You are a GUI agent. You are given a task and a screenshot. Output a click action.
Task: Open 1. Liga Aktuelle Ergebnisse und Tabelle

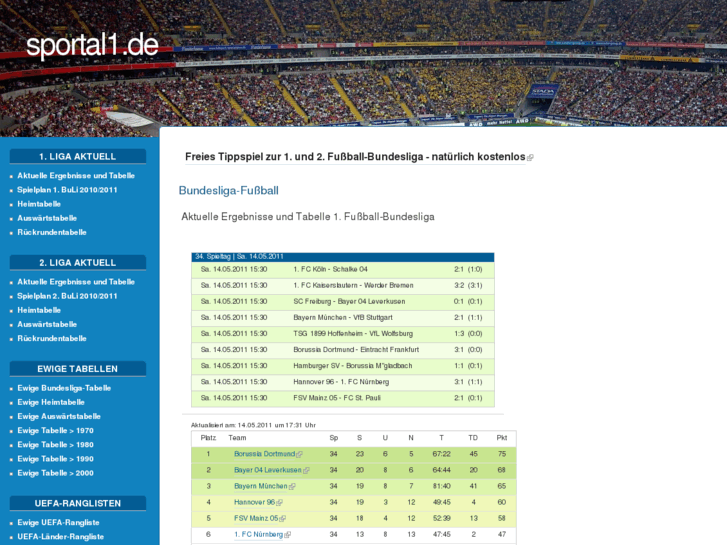click(x=76, y=175)
